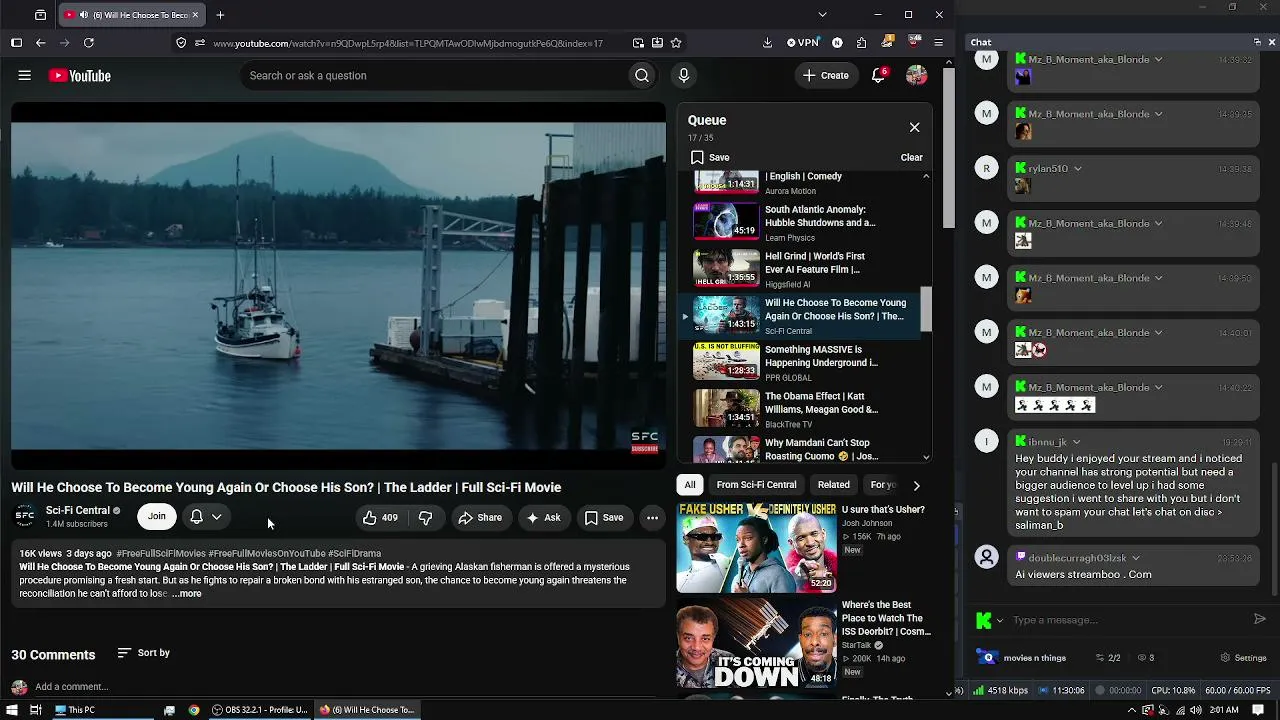This screenshot has height=720, width=1280.
Task: Click the YouTube search input field
Action: [x=437, y=75]
